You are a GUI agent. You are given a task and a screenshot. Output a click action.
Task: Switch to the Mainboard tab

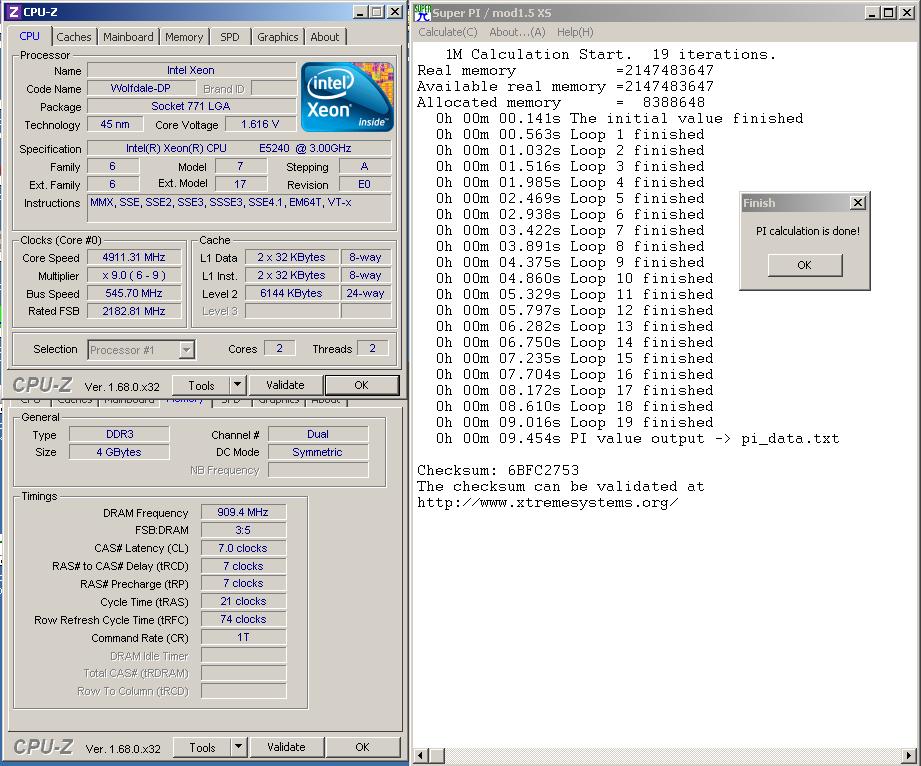click(x=128, y=37)
